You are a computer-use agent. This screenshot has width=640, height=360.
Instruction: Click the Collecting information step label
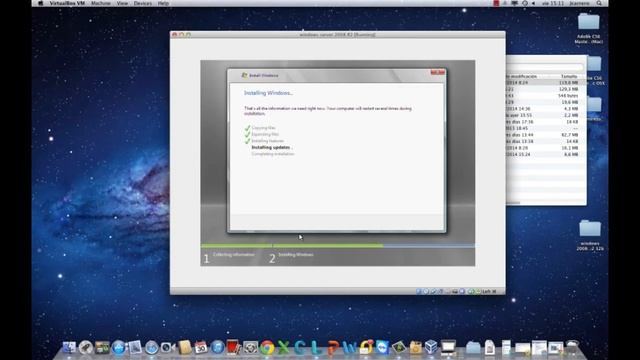233,255
